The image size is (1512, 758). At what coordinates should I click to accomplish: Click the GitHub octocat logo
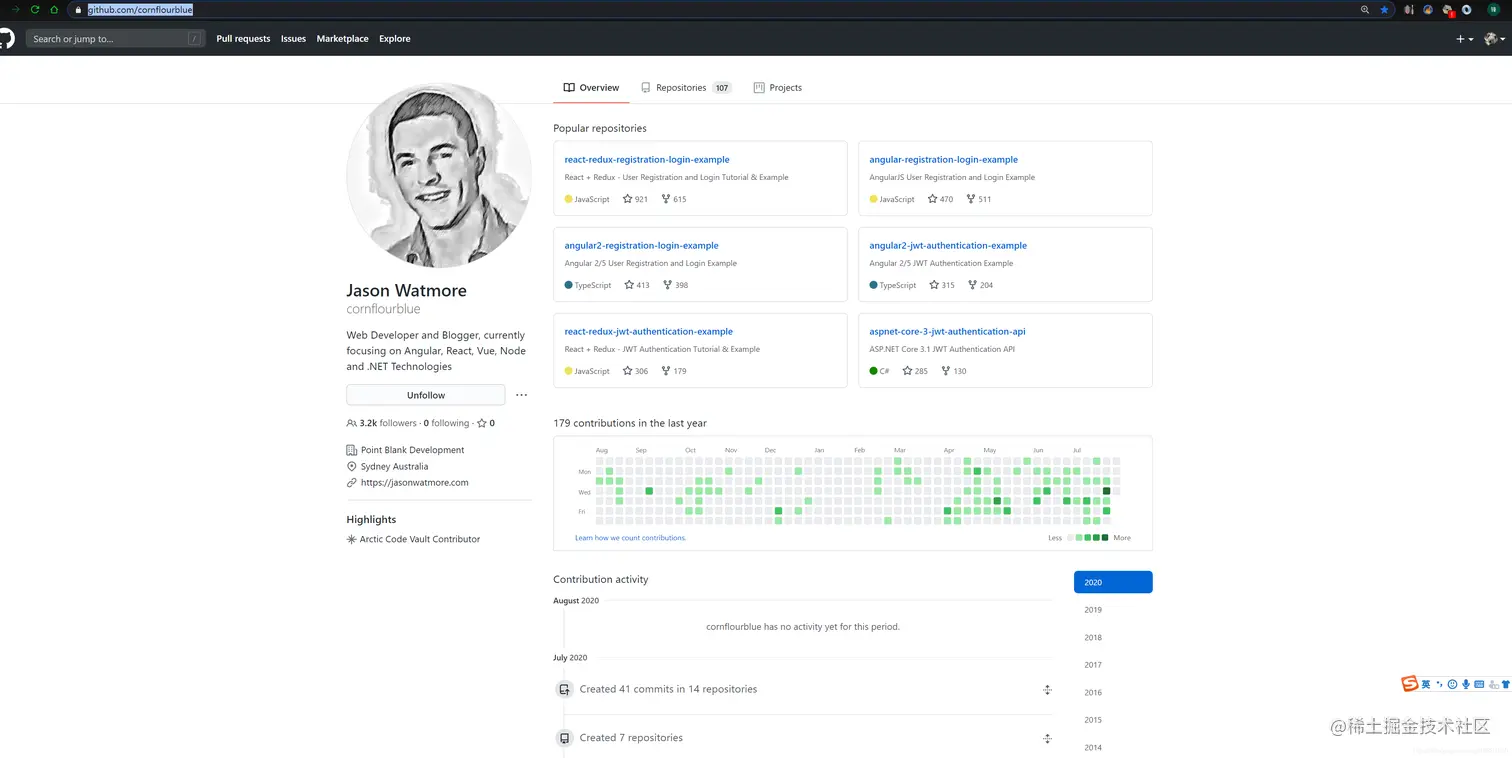[5, 38]
